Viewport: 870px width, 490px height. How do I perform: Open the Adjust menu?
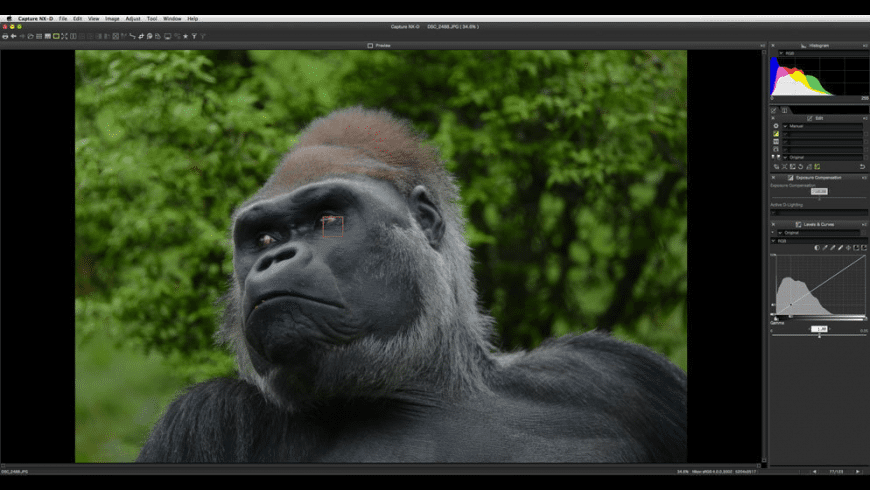coord(132,18)
